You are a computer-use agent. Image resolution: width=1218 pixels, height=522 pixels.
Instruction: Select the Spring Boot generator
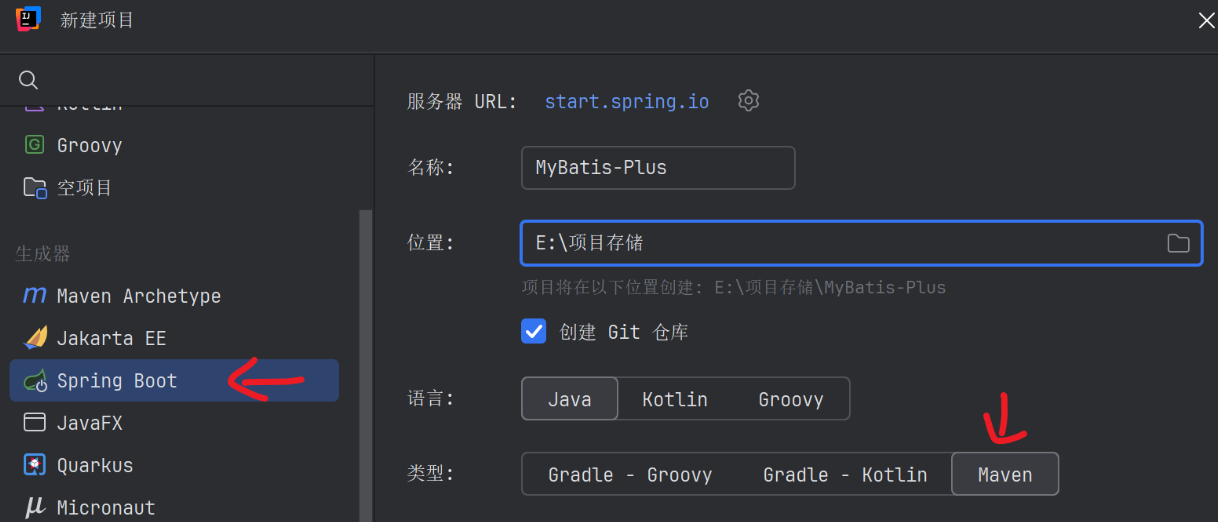(x=174, y=380)
